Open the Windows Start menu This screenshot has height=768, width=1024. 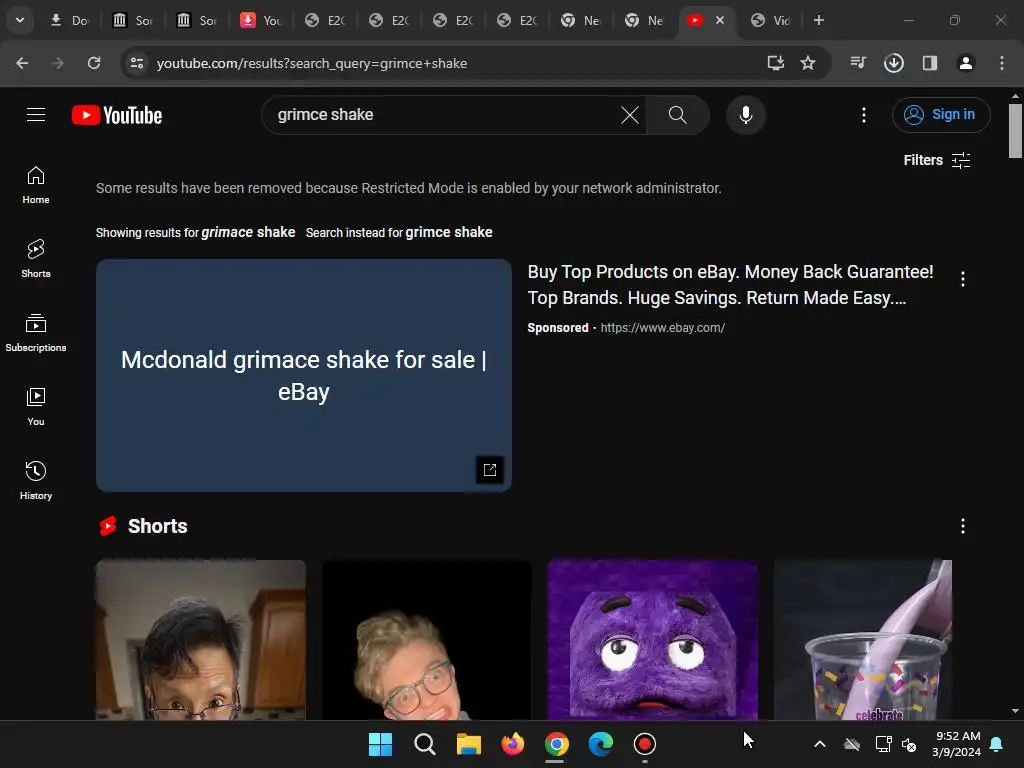coord(380,744)
